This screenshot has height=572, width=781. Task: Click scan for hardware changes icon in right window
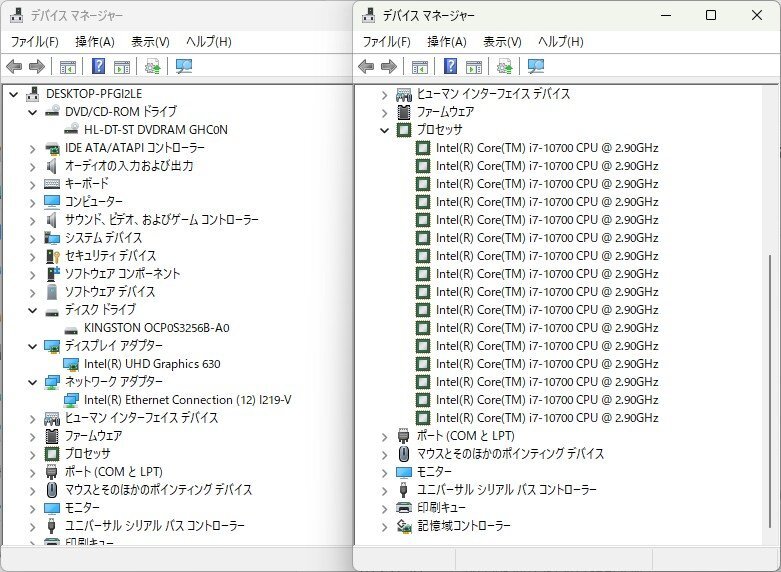pos(536,67)
